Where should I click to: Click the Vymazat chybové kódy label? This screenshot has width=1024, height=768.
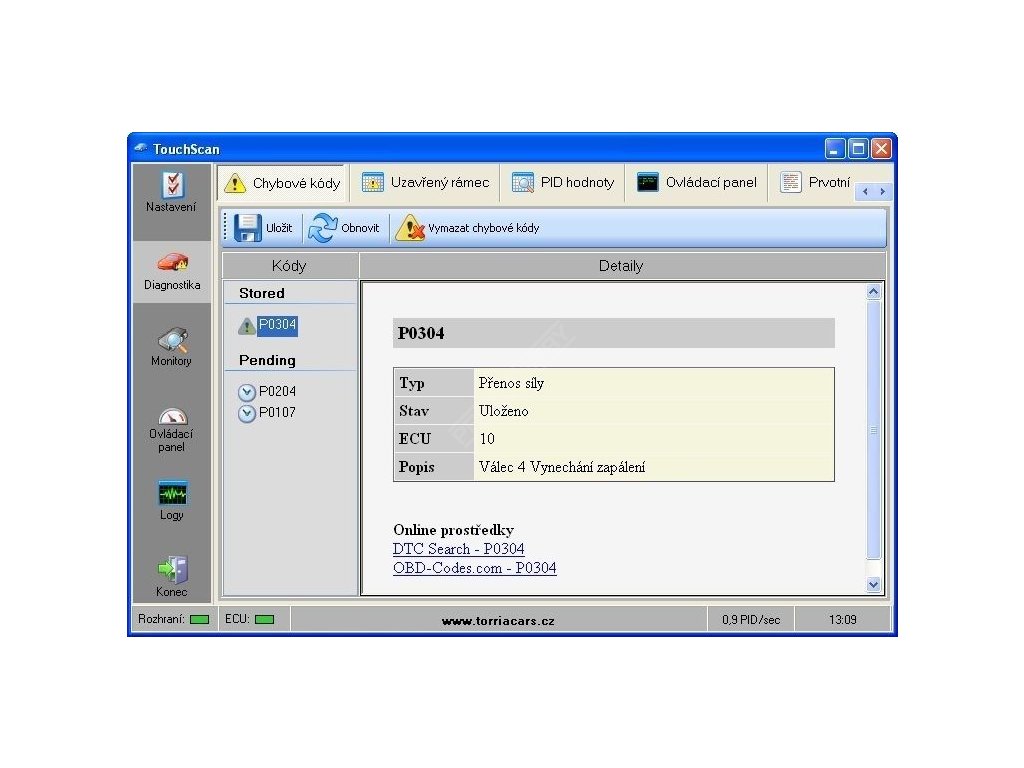pyautogui.click(x=483, y=228)
